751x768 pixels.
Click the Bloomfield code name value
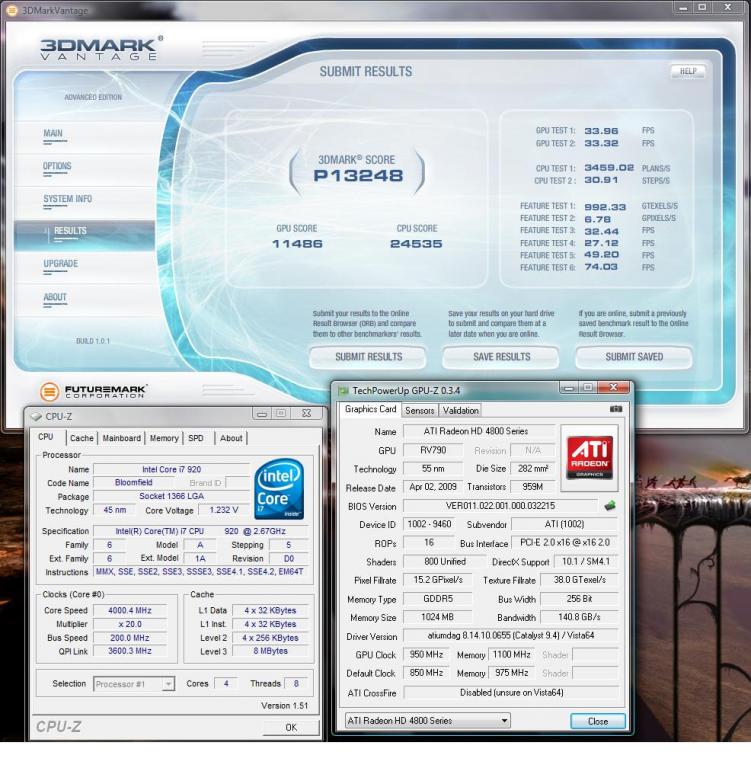click(134, 482)
